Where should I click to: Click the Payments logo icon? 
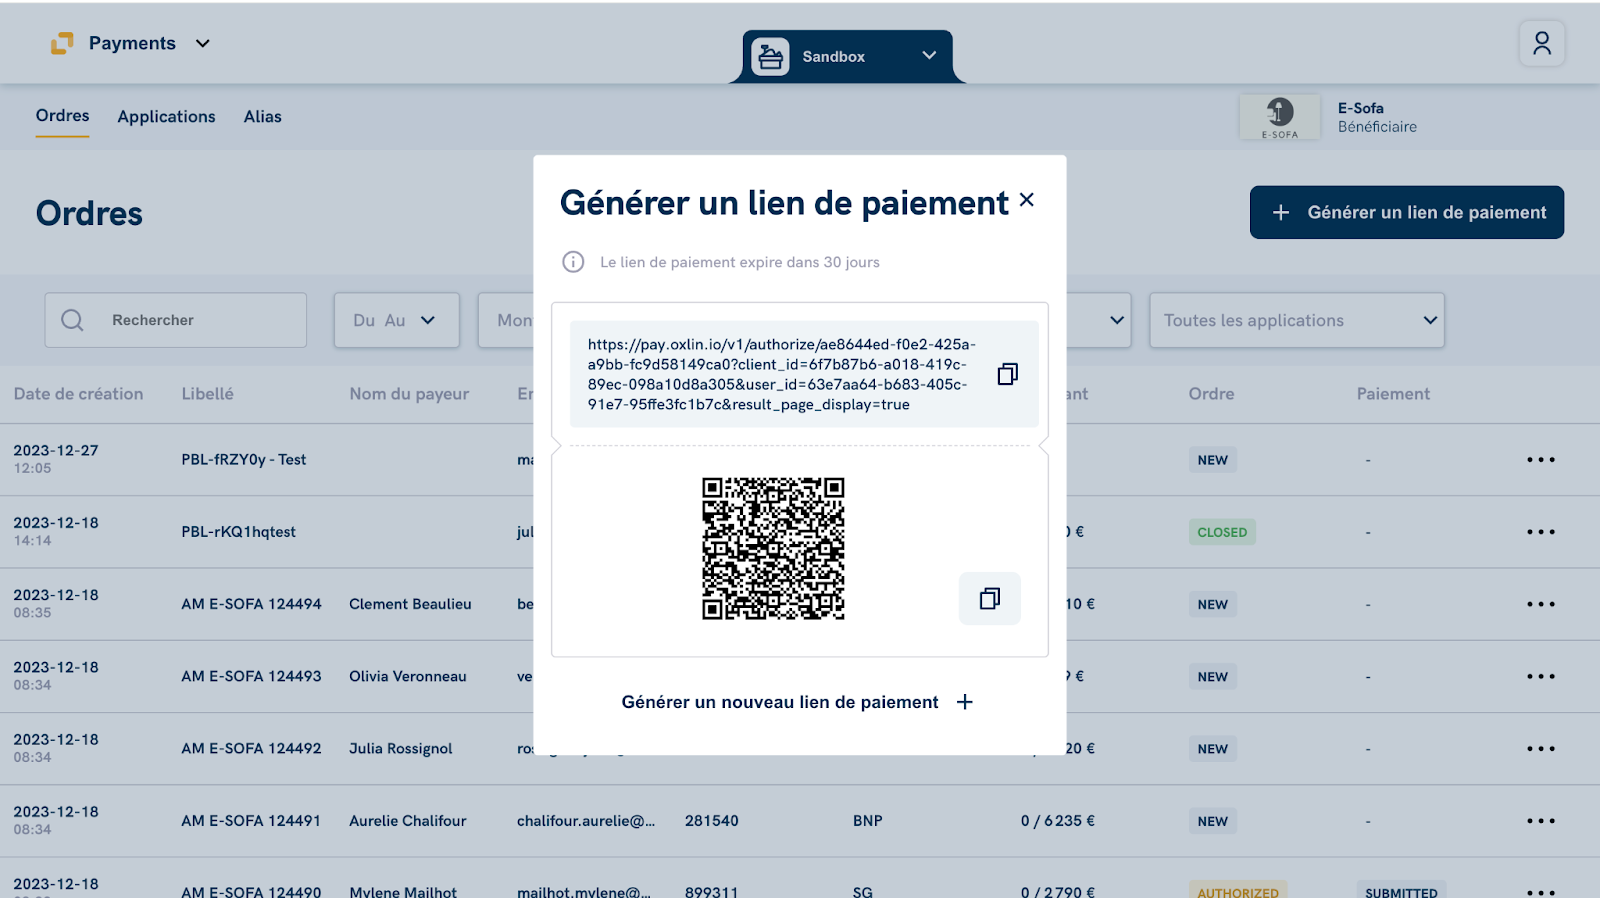[x=62, y=43]
